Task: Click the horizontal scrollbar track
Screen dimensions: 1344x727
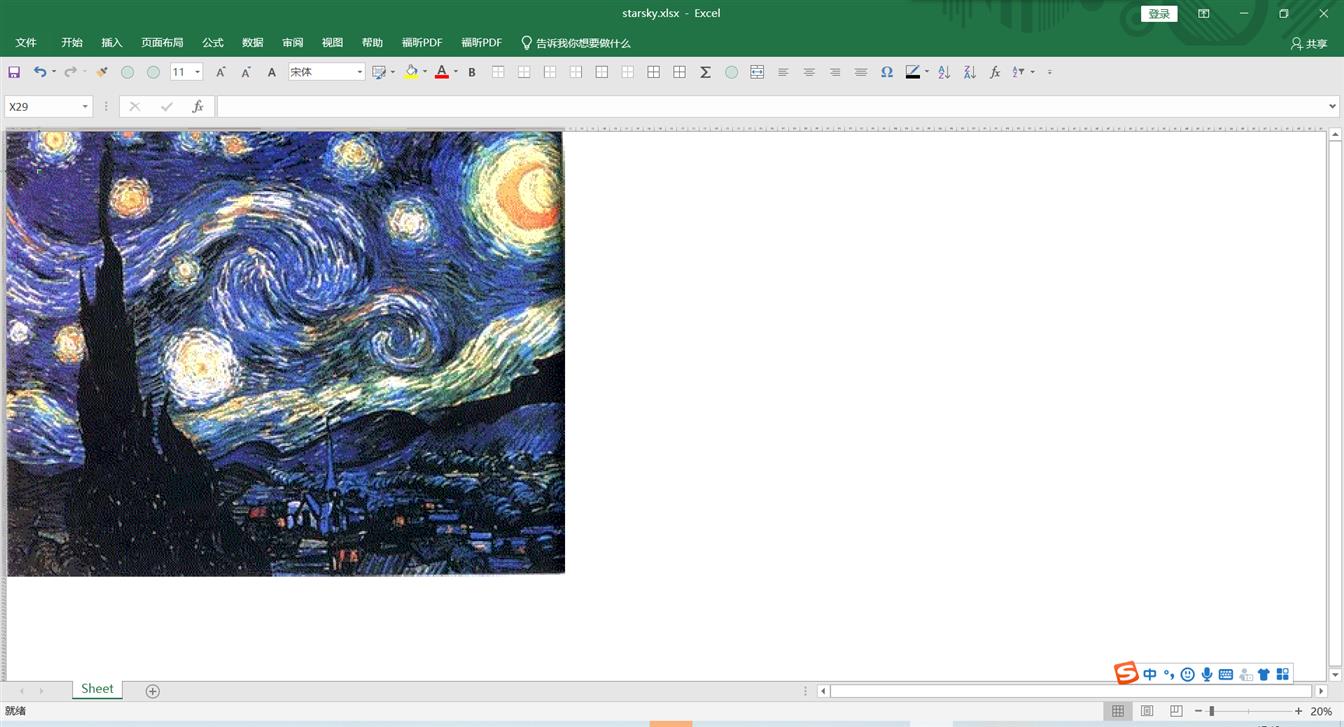Action: pyautogui.click(x=1070, y=691)
